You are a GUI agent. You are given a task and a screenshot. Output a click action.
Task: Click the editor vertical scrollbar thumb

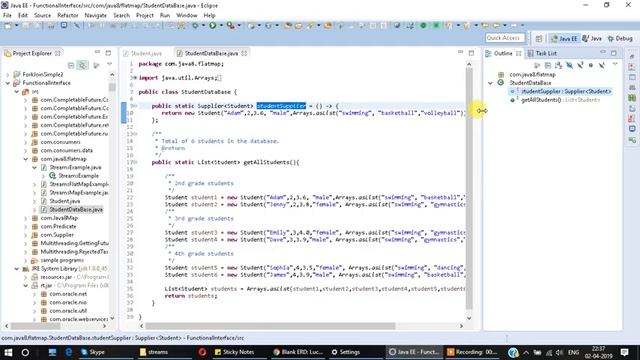pos(469,188)
